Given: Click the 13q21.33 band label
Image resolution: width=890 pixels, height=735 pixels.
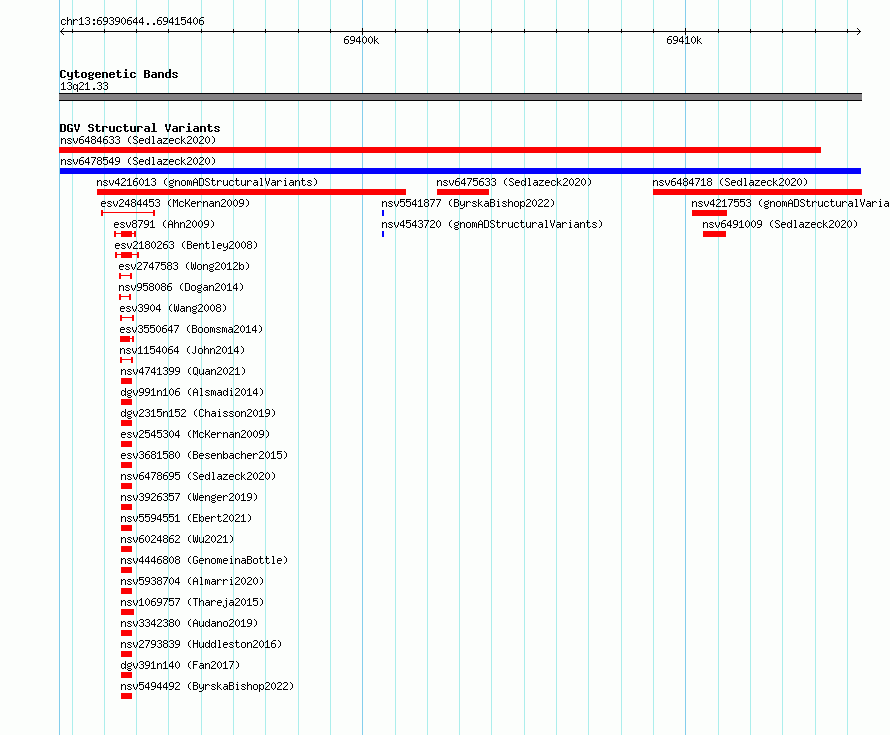Looking at the screenshot, I should [84, 86].
